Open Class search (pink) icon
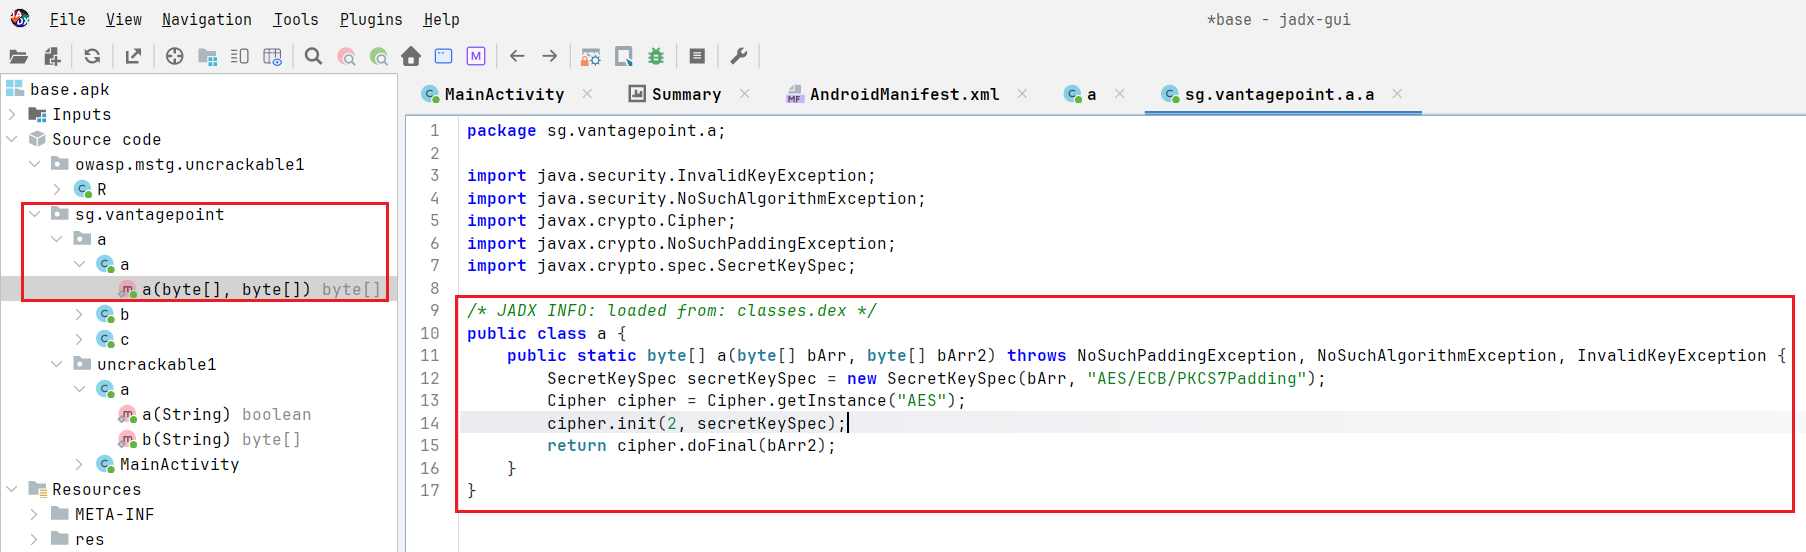The height and width of the screenshot is (552, 1806). (346, 56)
